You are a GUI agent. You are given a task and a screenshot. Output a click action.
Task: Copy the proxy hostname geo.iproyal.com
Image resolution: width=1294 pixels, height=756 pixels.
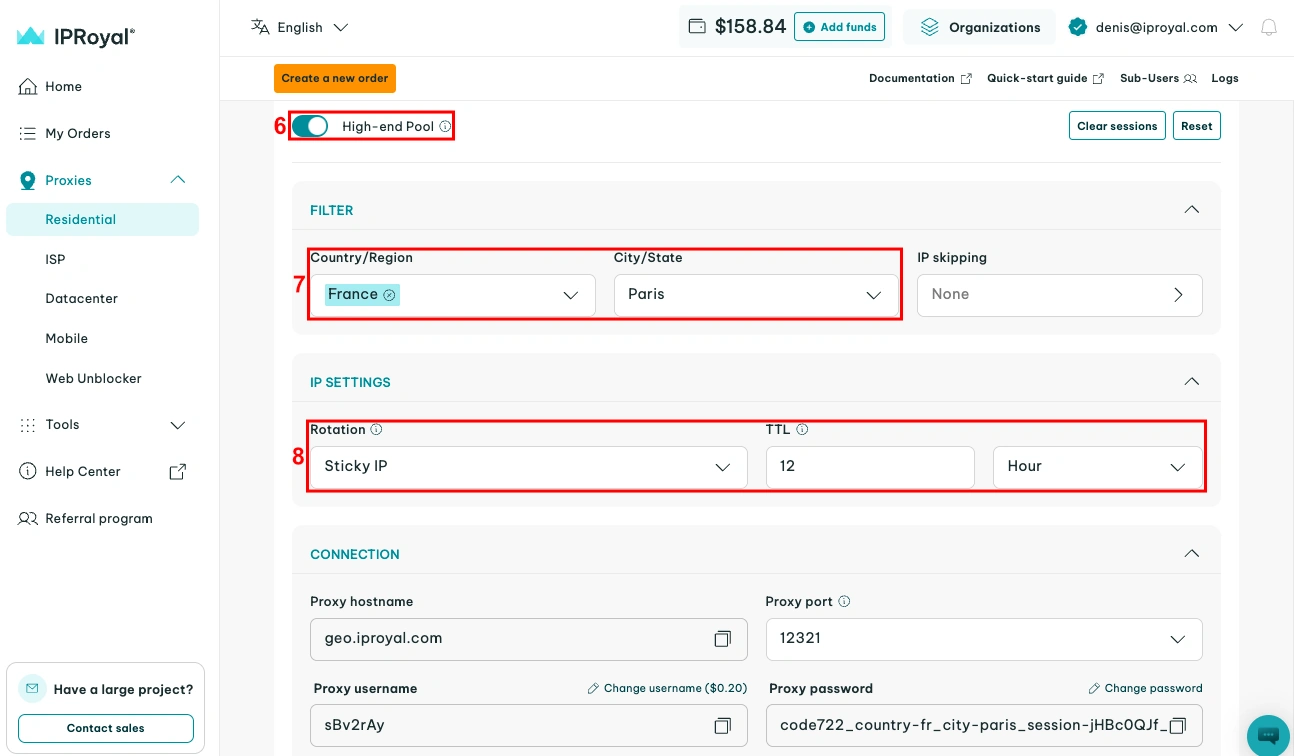tap(722, 638)
